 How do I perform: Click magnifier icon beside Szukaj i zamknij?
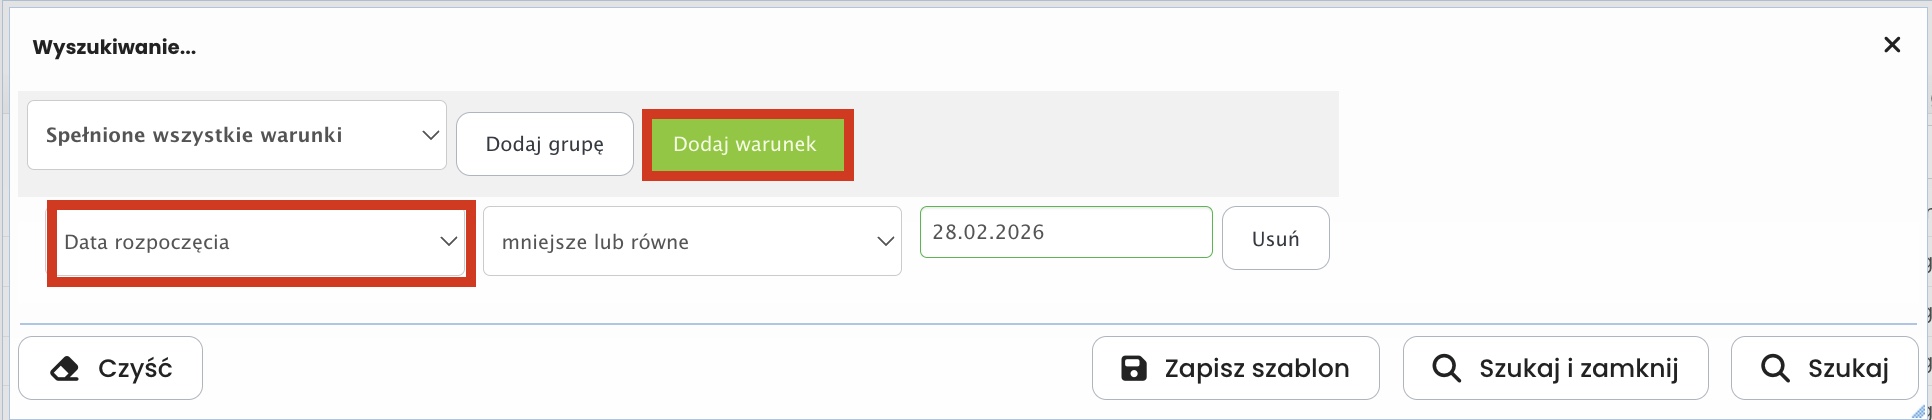click(x=1446, y=369)
